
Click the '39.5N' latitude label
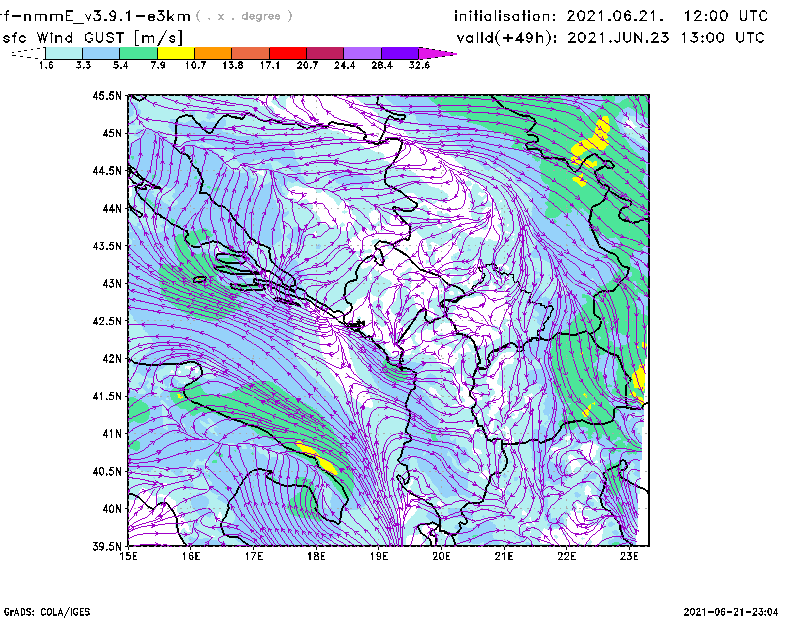(107, 547)
